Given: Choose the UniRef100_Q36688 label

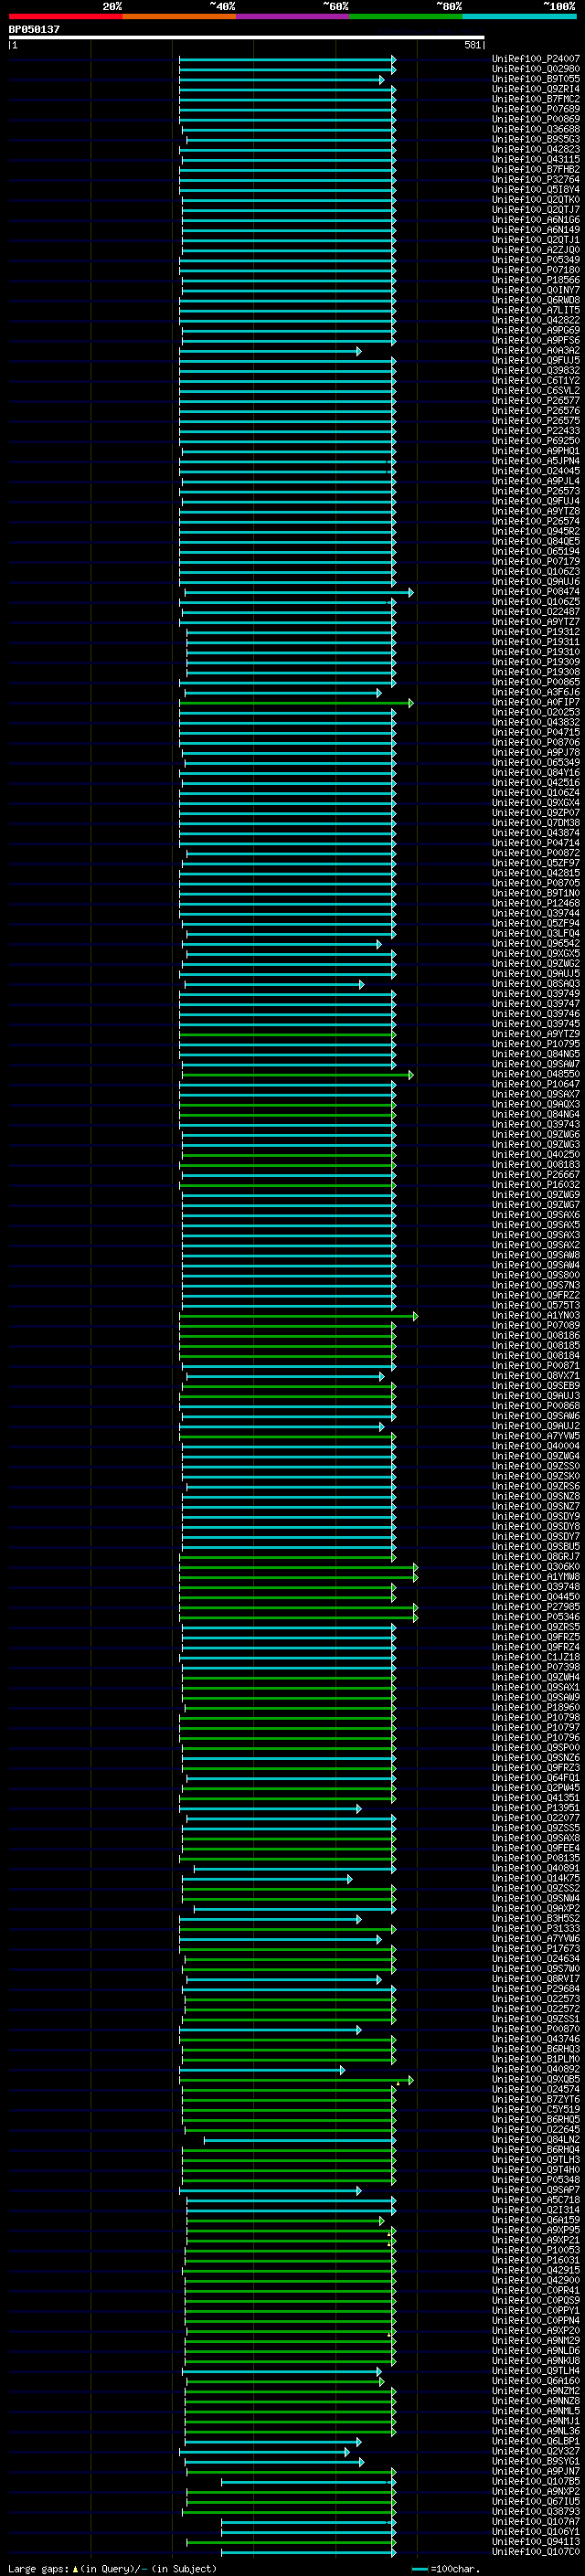Looking at the screenshot, I should [536, 129].
